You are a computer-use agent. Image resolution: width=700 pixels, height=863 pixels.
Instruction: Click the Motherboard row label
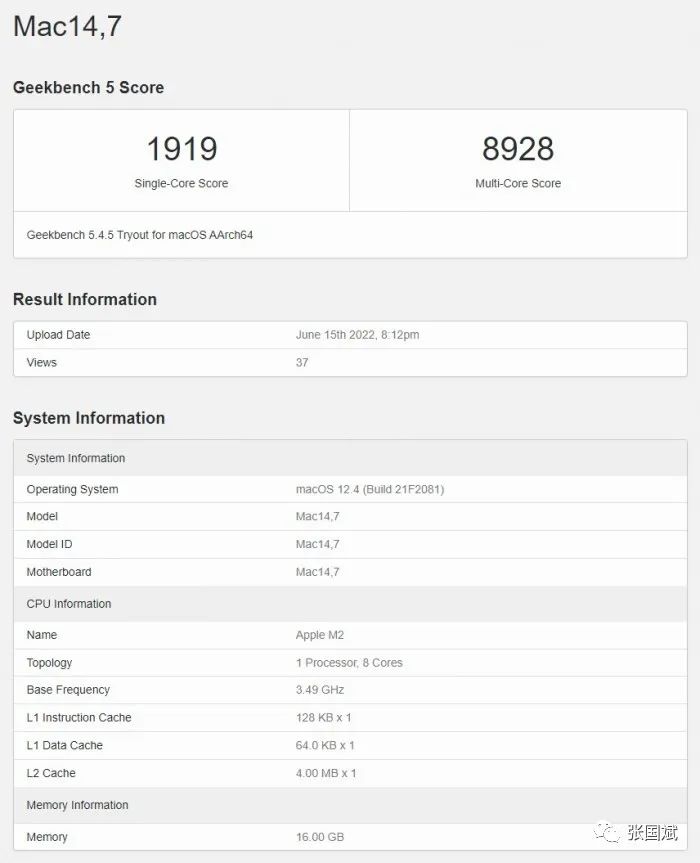coord(59,572)
